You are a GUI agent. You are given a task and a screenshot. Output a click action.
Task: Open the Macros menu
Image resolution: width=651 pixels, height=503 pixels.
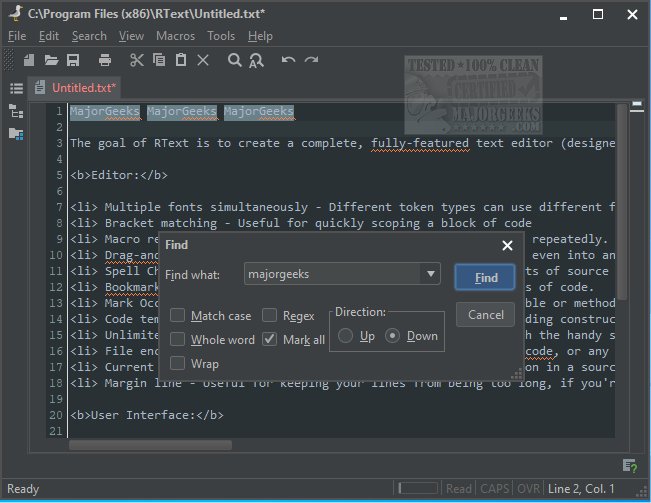coord(175,36)
